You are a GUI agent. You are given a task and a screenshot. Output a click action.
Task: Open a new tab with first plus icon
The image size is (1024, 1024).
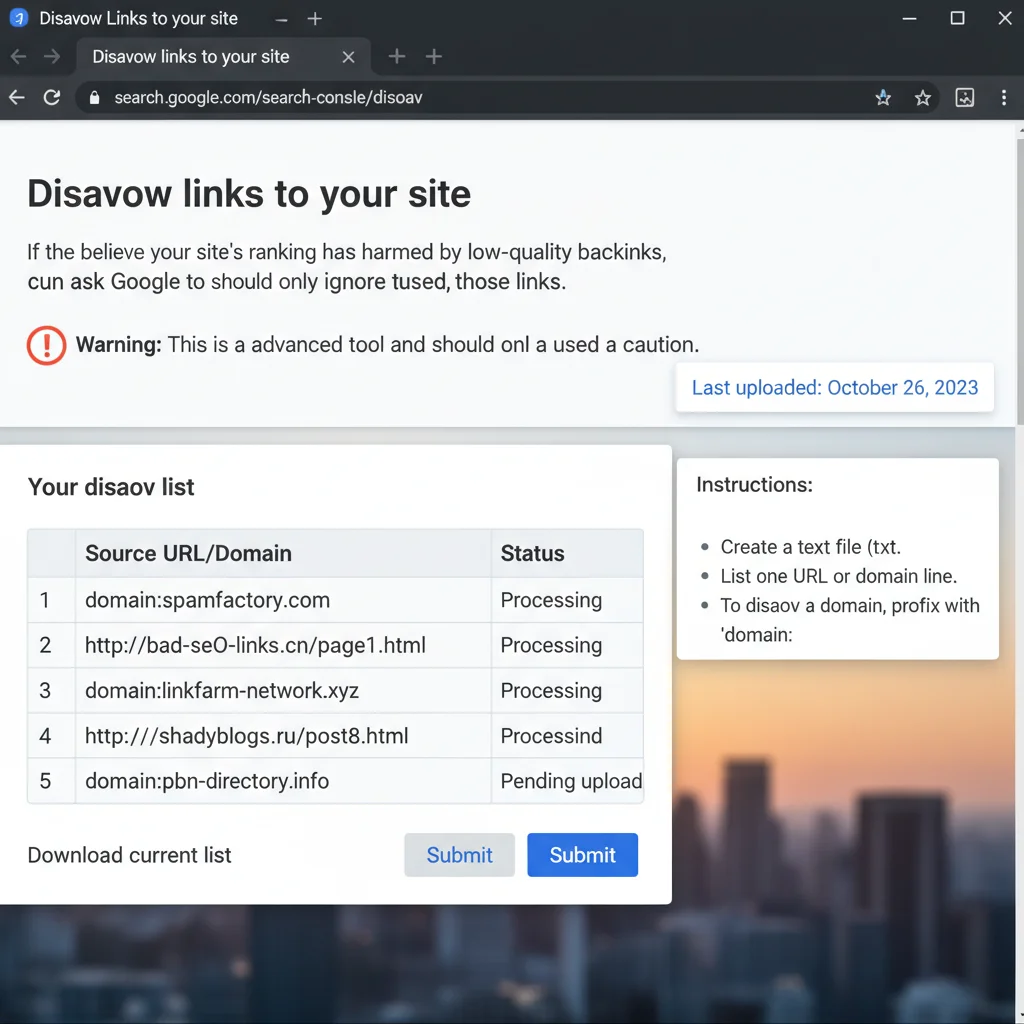[396, 57]
